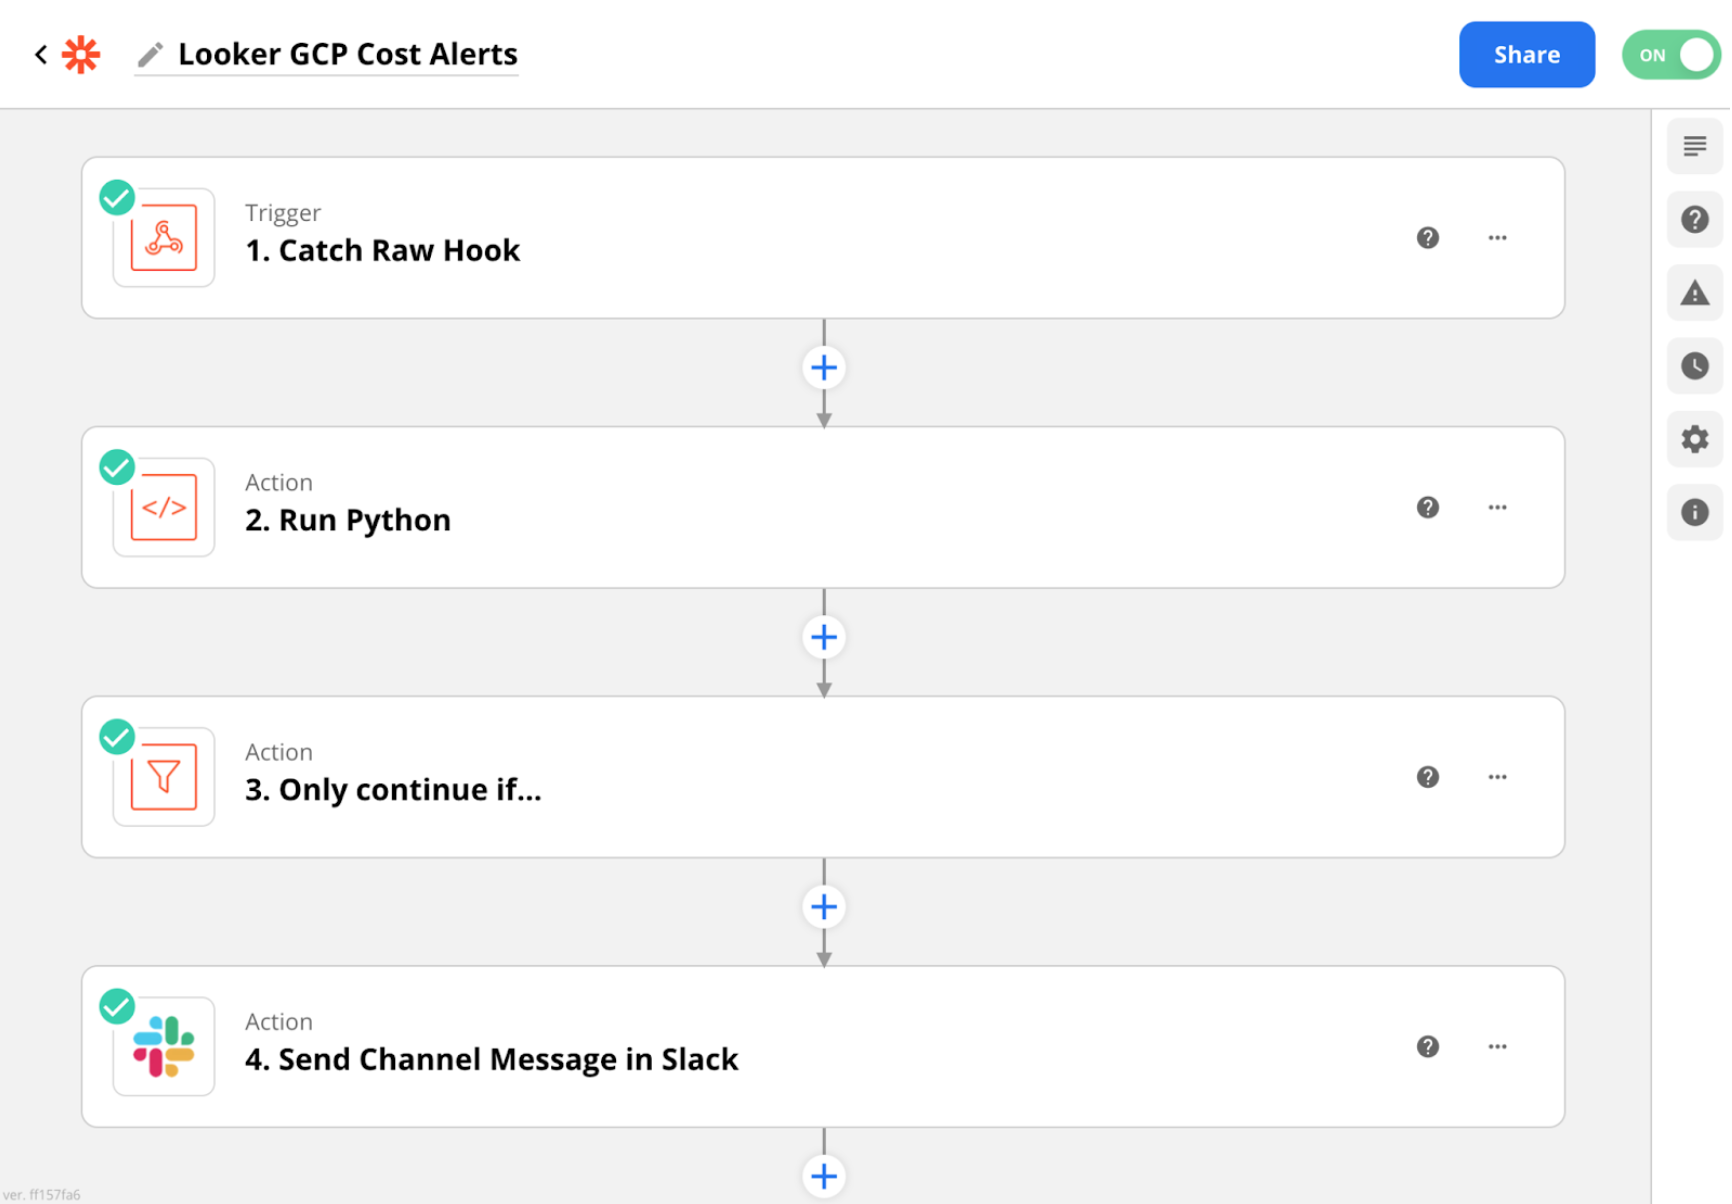Open the options menu on Run Python step
The height and width of the screenshot is (1204, 1732).
coord(1497,507)
